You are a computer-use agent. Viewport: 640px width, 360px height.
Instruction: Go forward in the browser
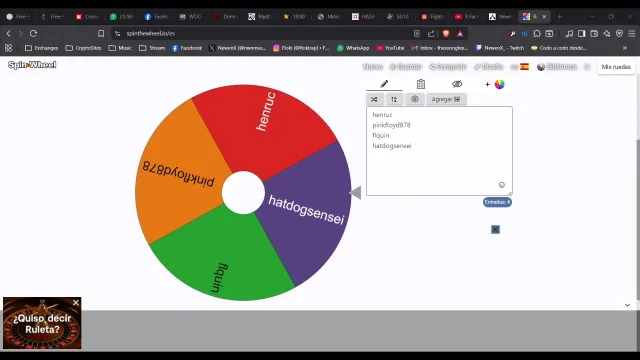[20, 33]
